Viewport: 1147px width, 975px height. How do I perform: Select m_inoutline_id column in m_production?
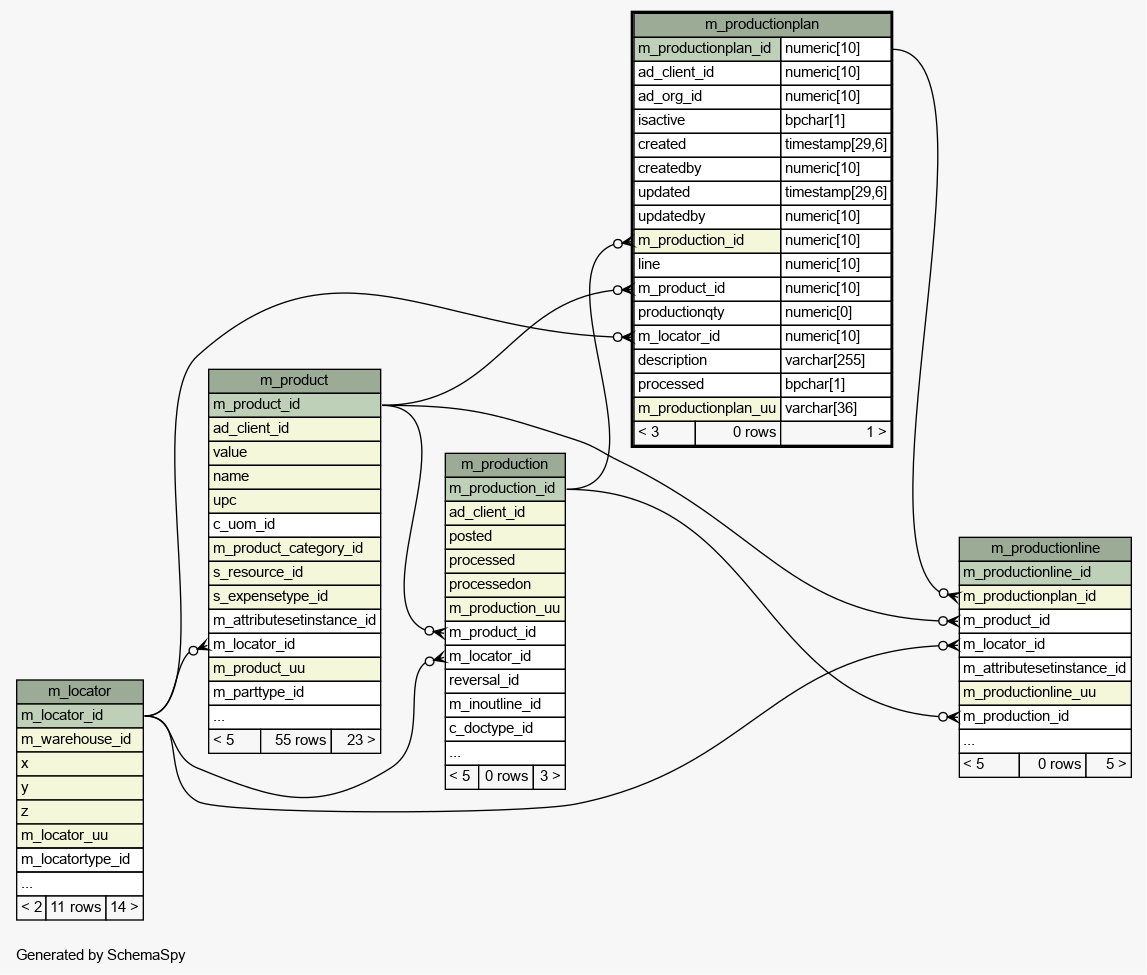[x=505, y=705]
